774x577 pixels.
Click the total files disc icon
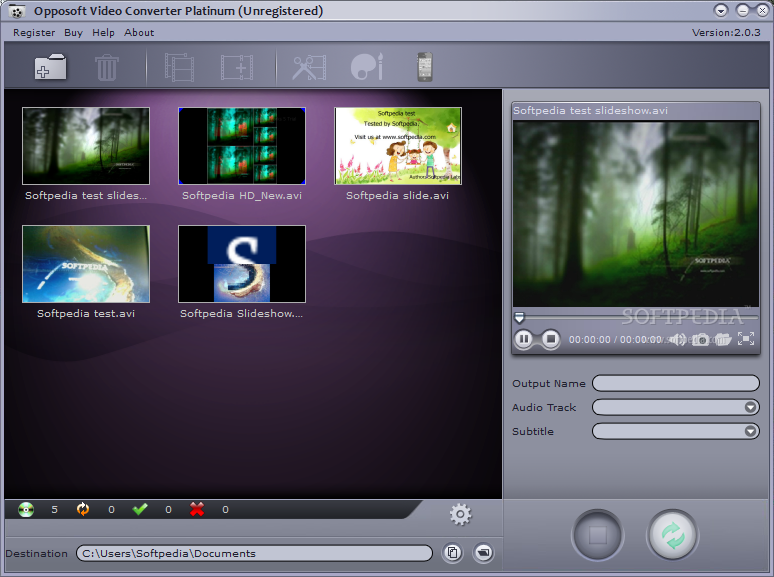[x=26, y=509]
